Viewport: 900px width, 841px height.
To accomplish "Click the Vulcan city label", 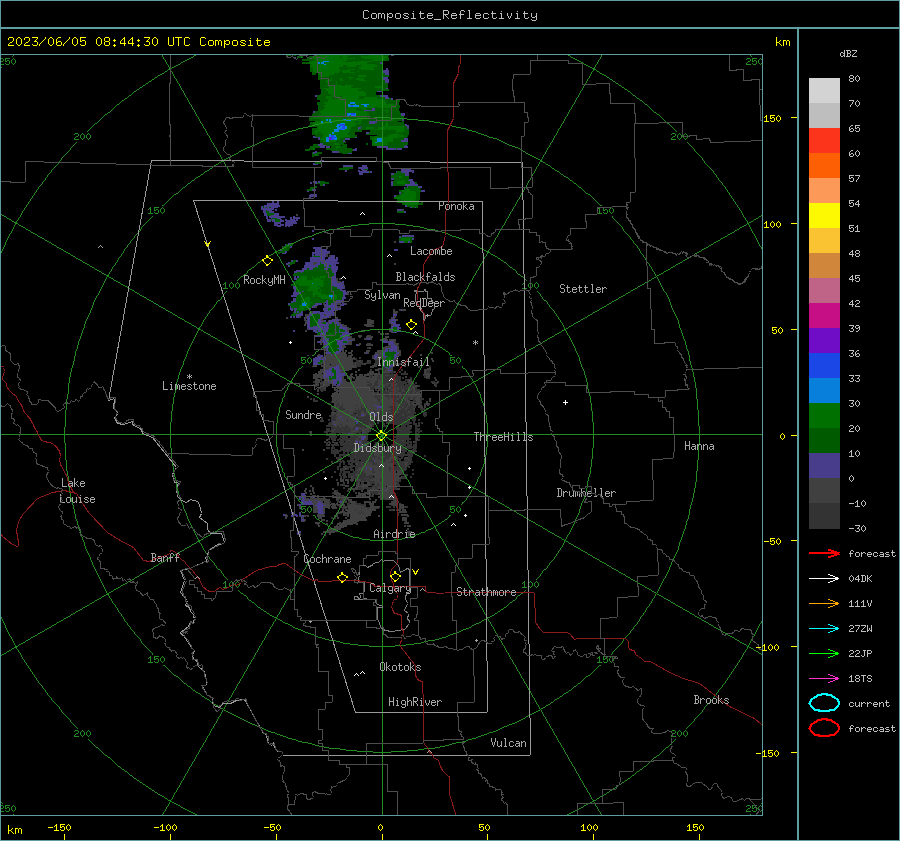I will tap(508, 743).
